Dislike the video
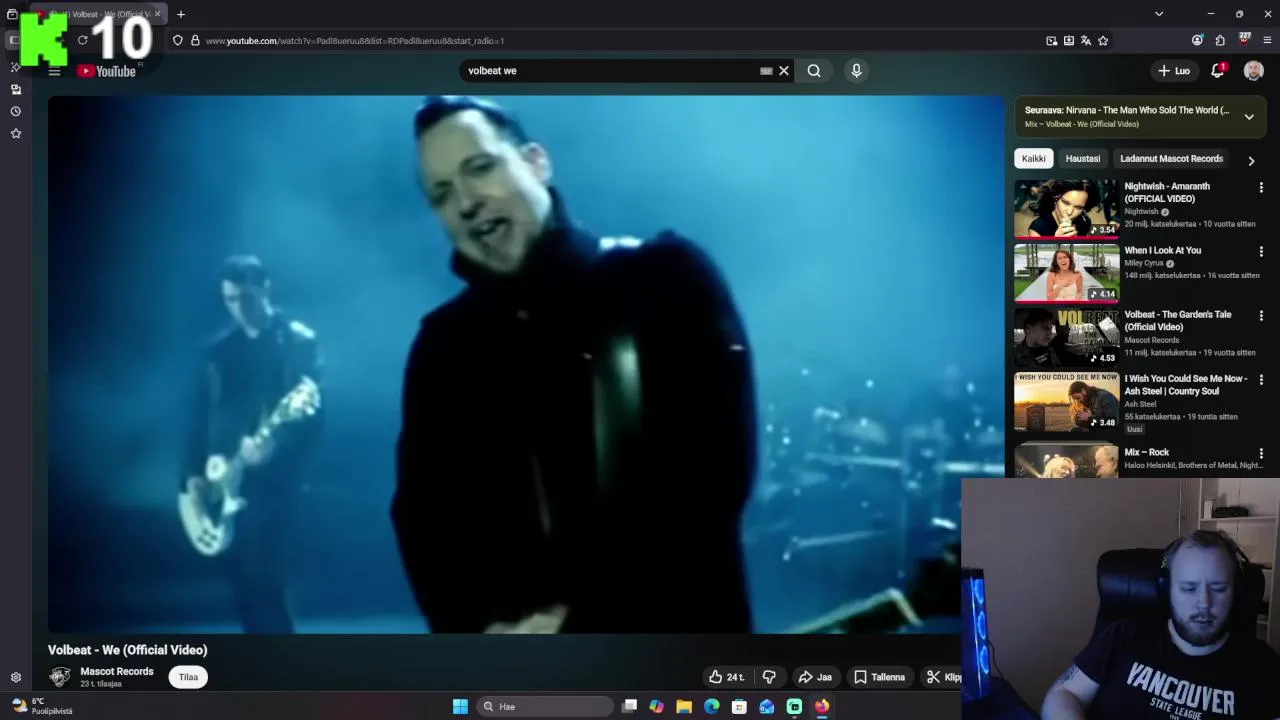 click(x=769, y=677)
